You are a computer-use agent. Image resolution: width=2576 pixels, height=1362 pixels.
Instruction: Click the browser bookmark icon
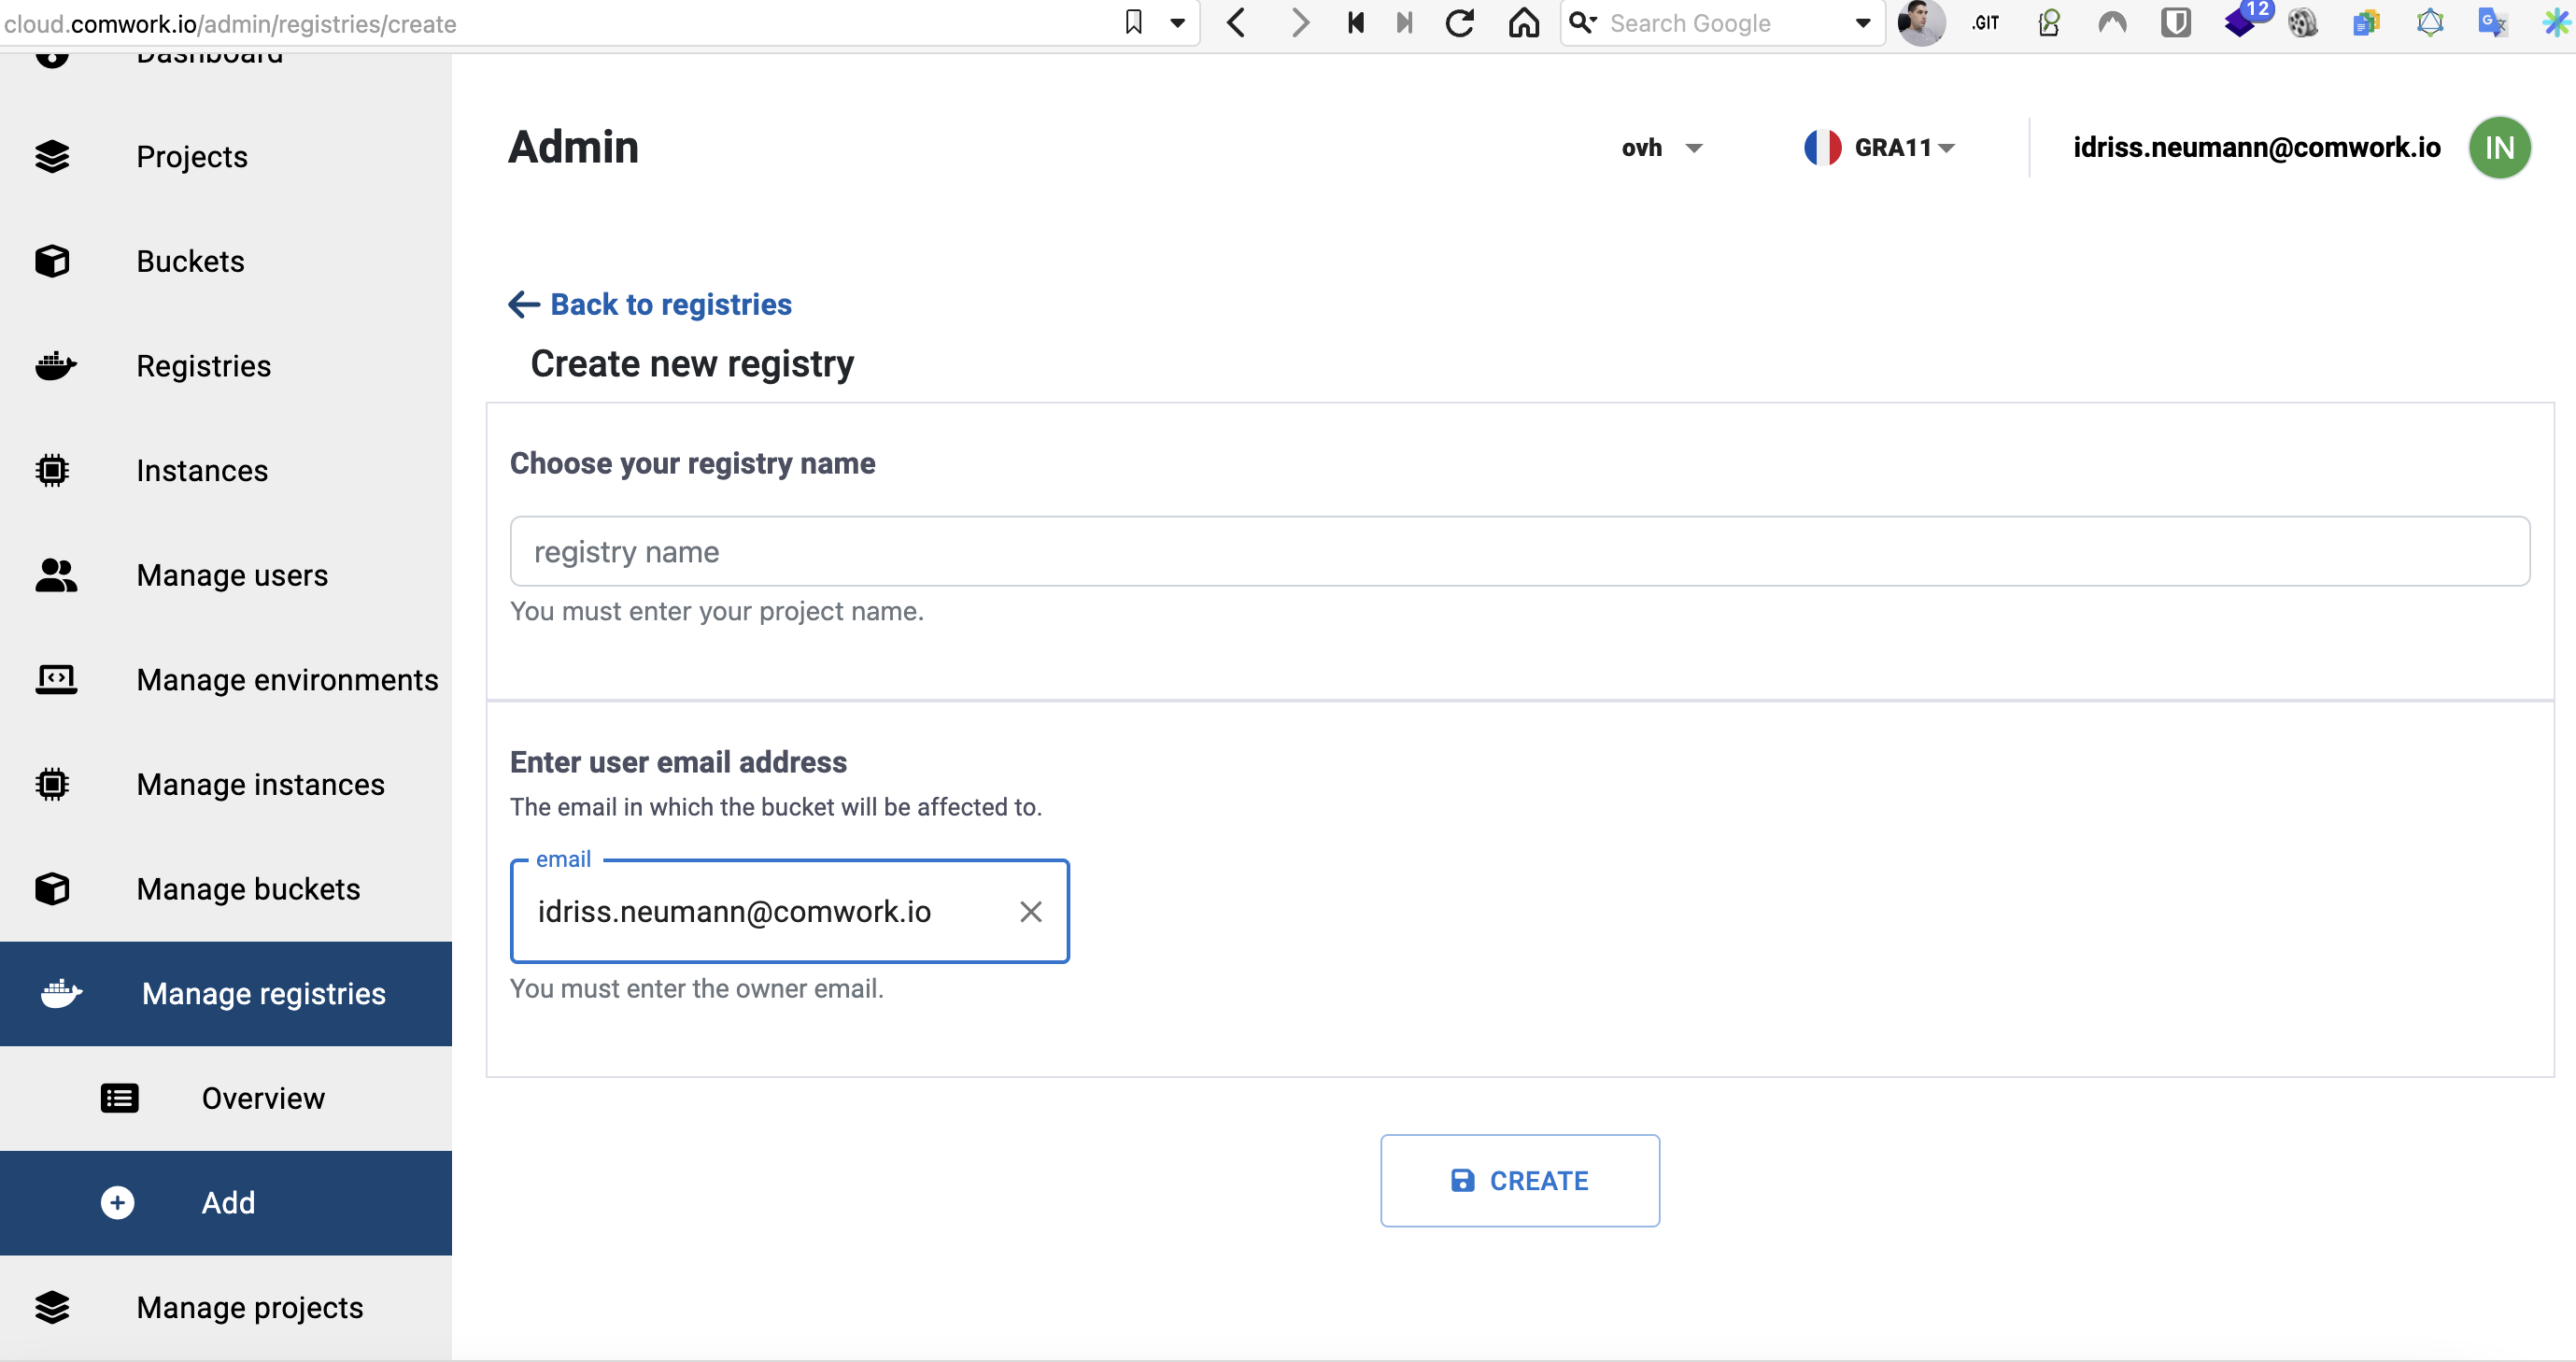click(x=1134, y=22)
